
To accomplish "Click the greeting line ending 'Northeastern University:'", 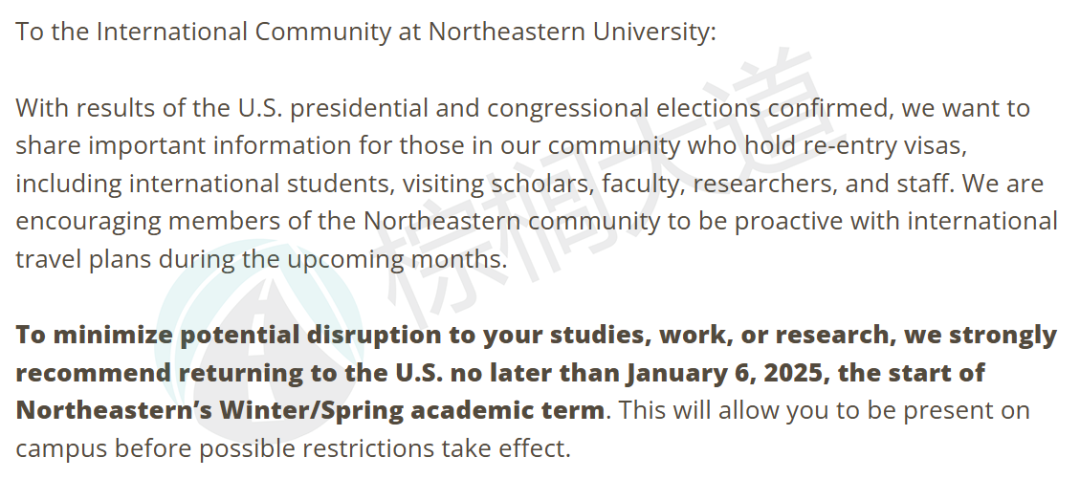I will 366,32.
